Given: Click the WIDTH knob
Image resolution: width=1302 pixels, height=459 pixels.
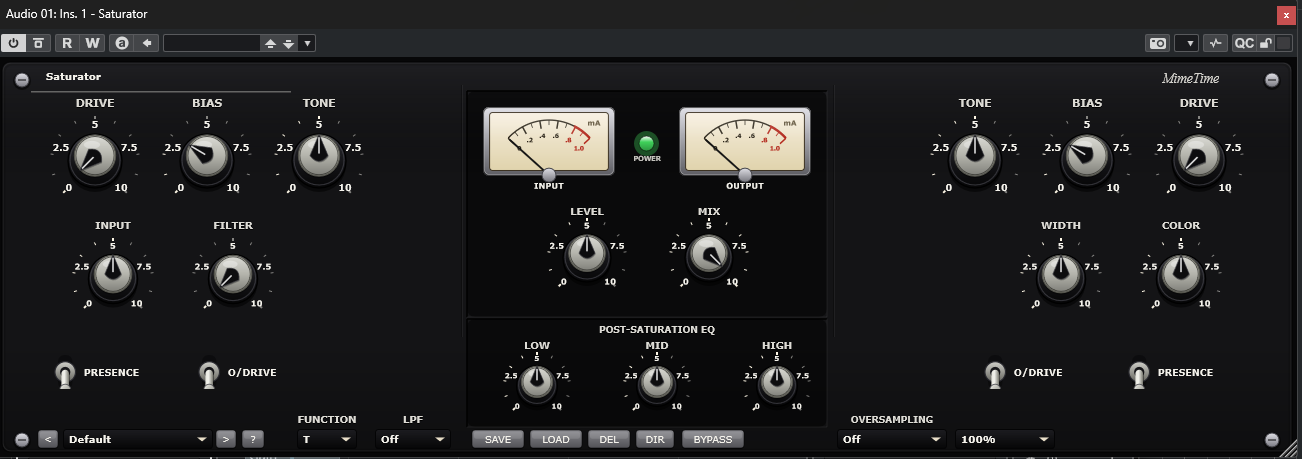Looking at the screenshot, I should (1060, 274).
